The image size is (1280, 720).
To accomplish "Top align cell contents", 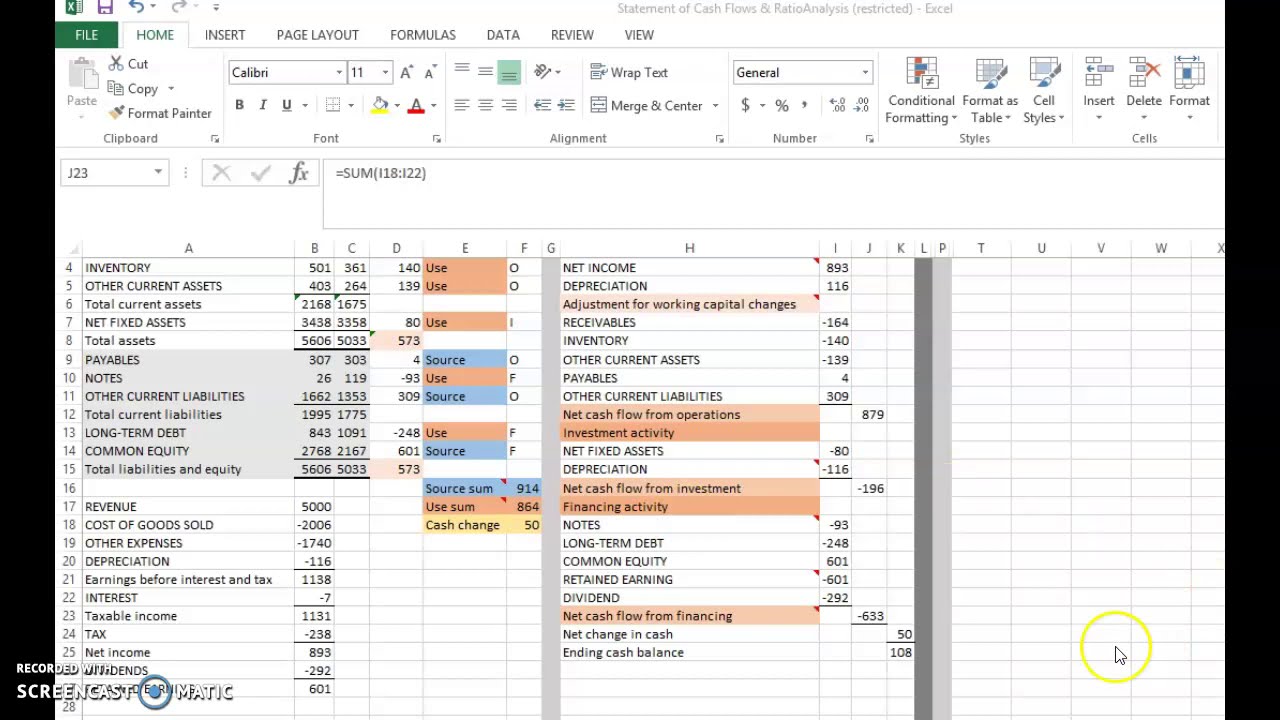I will coord(461,72).
